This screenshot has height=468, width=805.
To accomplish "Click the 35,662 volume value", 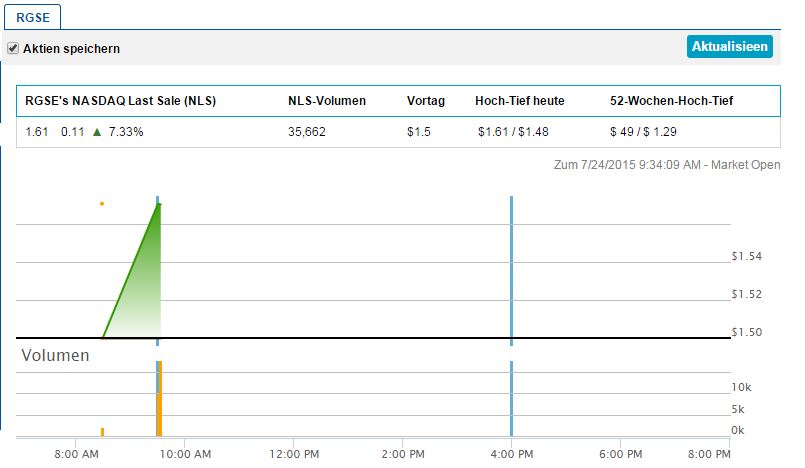I will [x=307, y=131].
